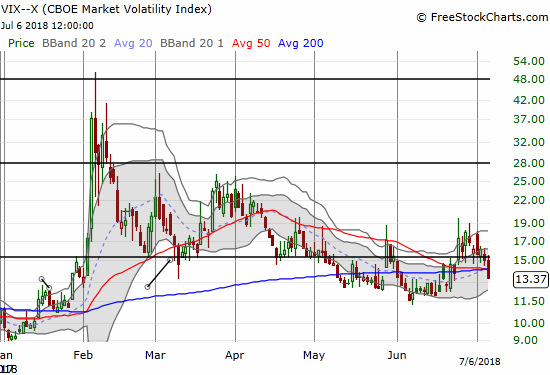Image resolution: width=550 pixels, height=375 pixels.
Task: Select the BBand 20 1 legend entry
Action: [x=192, y=43]
